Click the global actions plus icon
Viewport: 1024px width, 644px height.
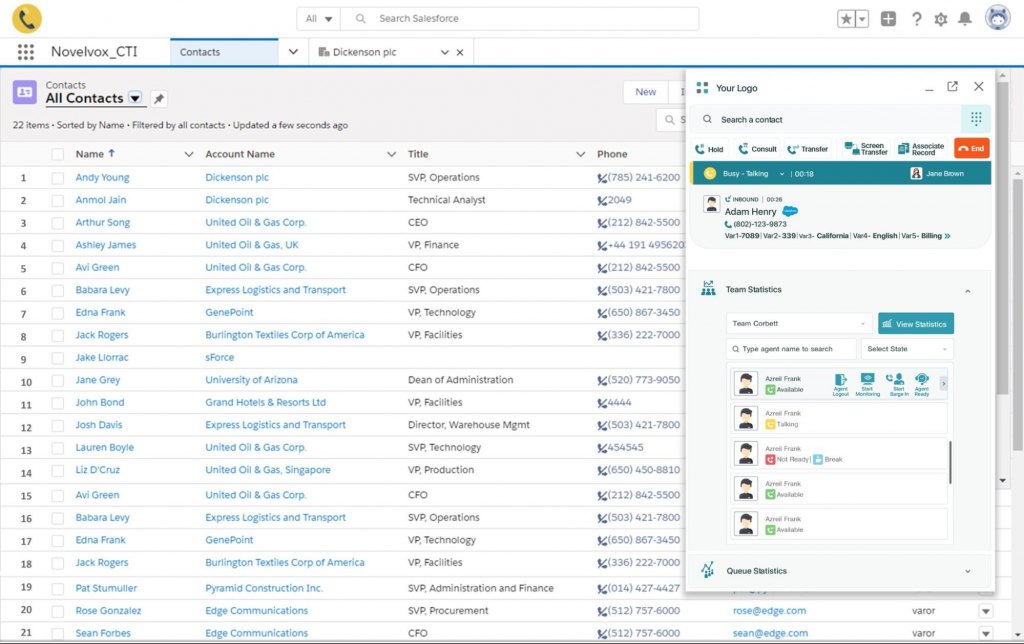[888, 19]
